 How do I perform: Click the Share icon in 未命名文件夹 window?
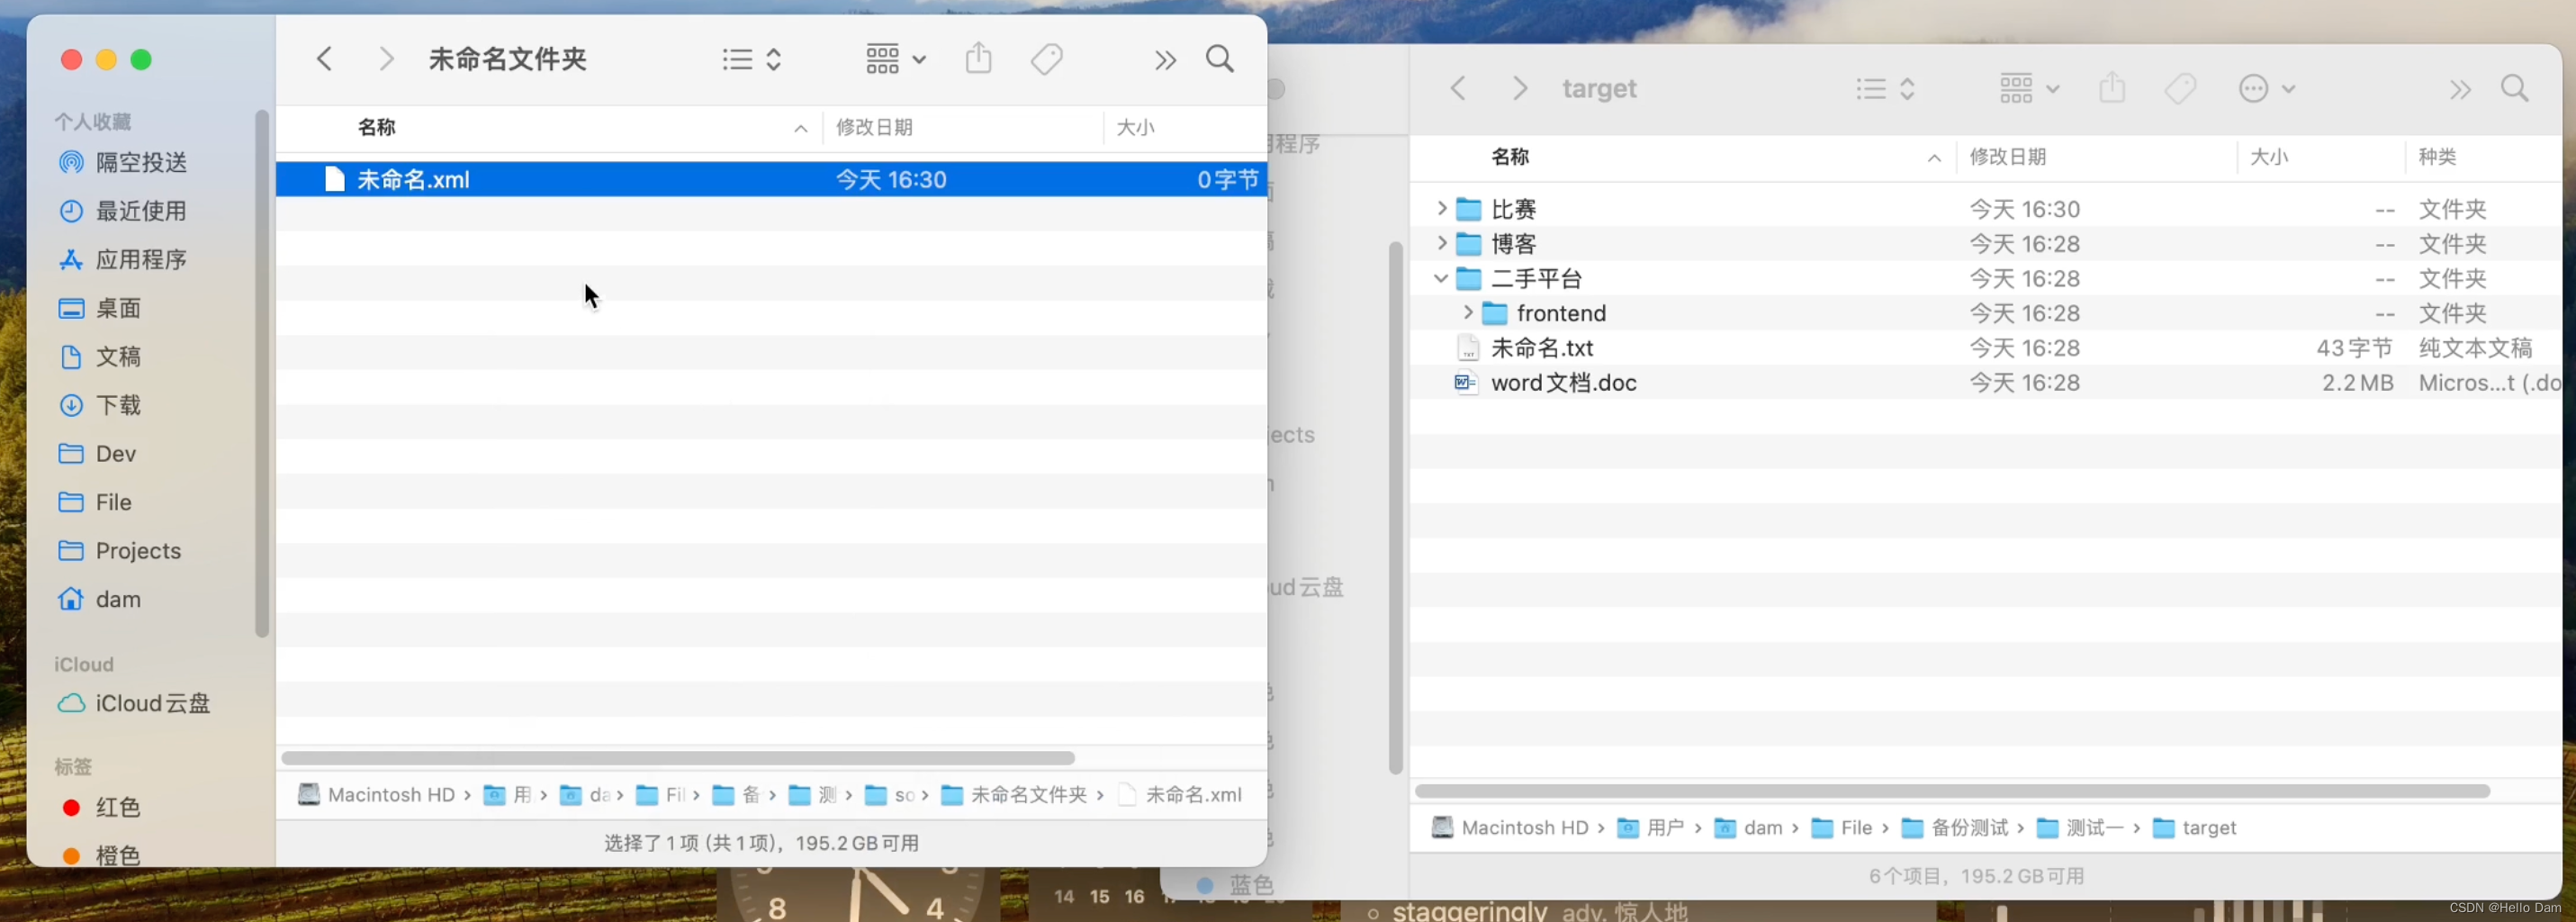pyautogui.click(x=979, y=58)
